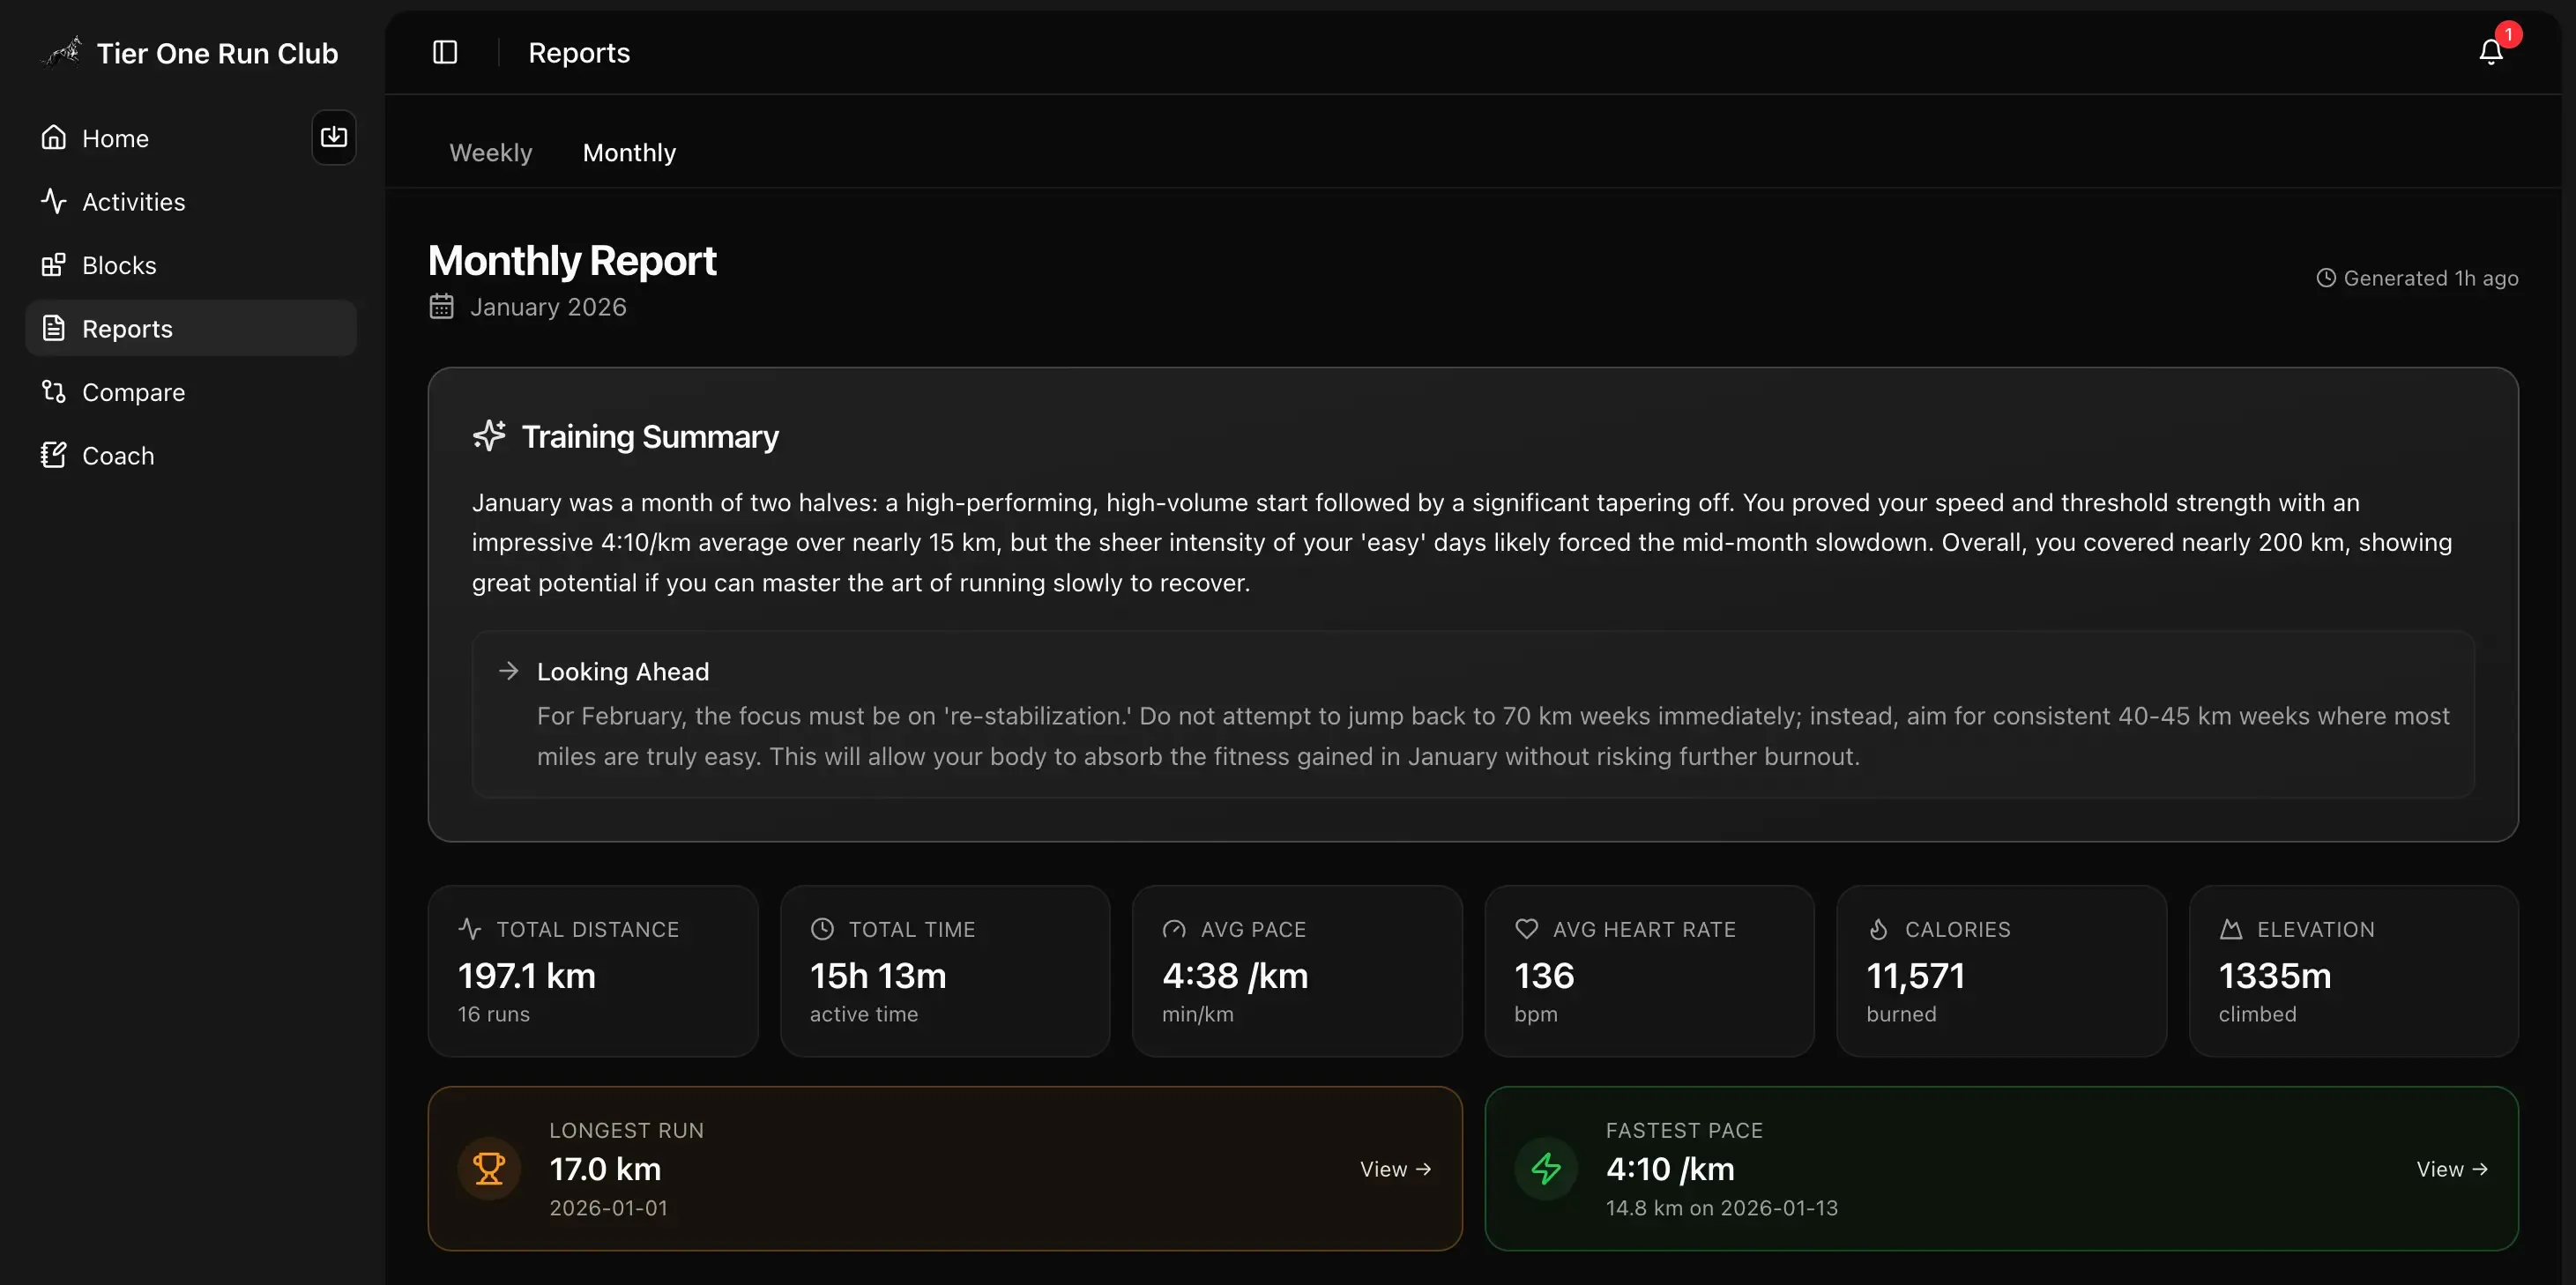Open the Reports section in the sidebar
Image resolution: width=2576 pixels, height=1285 pixels.
(x=126, y=328)
